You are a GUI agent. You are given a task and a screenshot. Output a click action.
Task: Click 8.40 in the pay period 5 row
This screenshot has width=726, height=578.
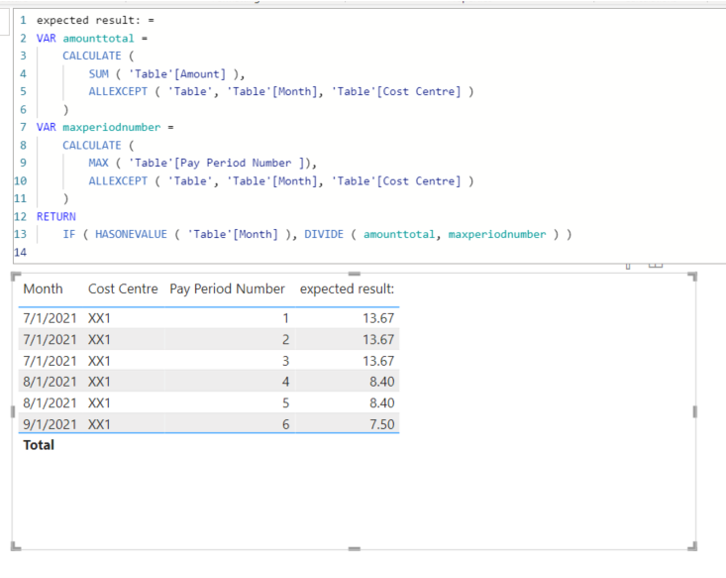382,403
